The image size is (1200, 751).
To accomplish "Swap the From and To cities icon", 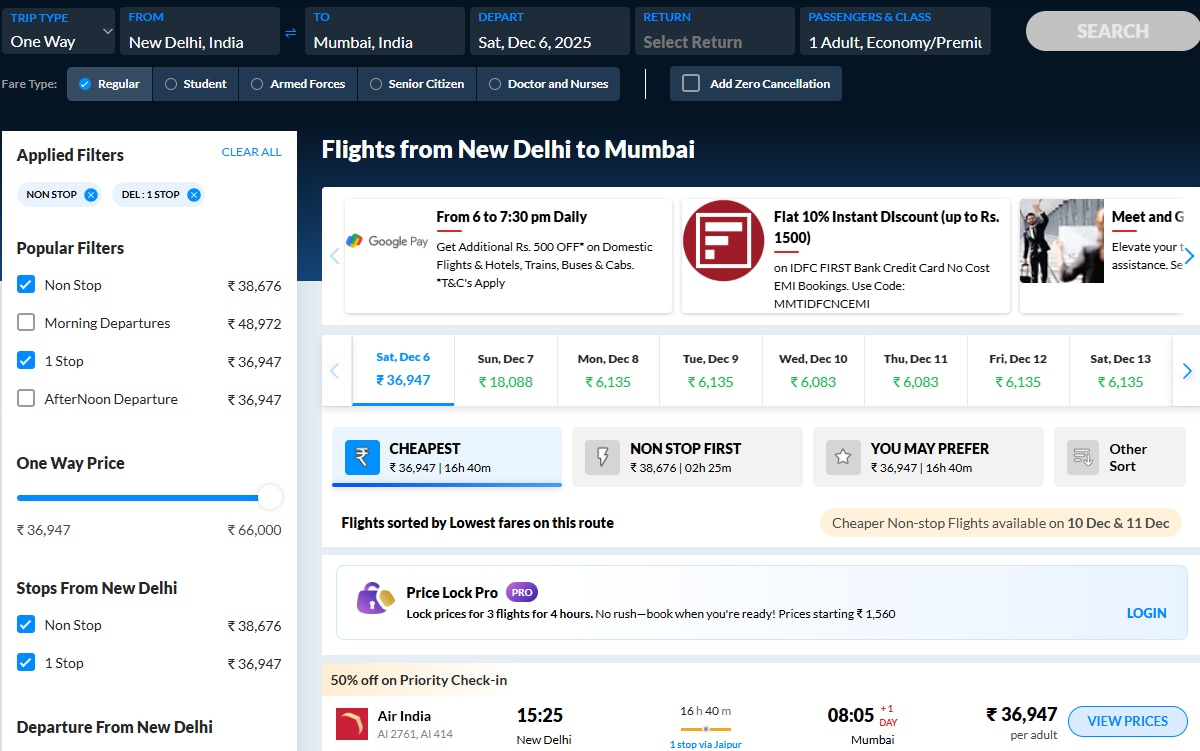I will [290, 33].
